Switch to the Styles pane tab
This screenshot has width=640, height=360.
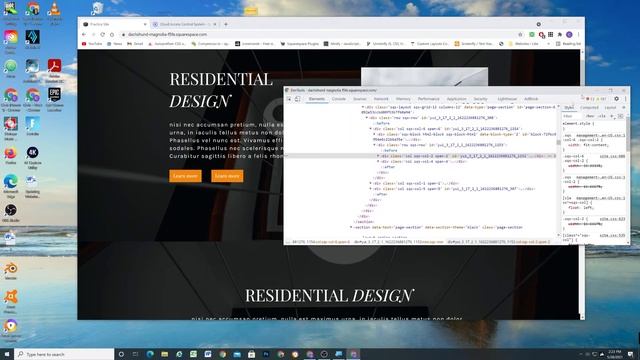pyautogui.click(x=569, y=108)
